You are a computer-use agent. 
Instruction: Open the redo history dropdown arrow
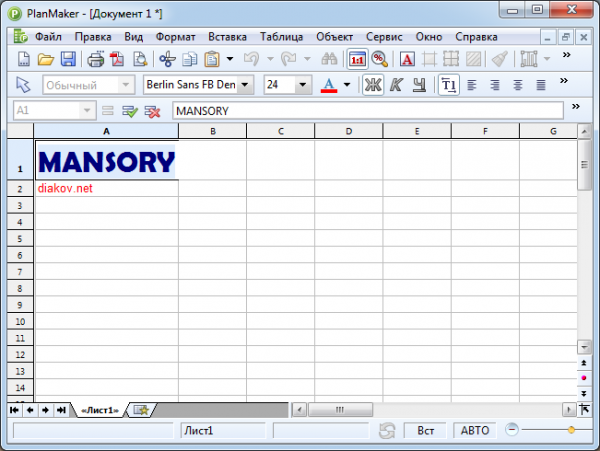pyautogui.click(x=307, y=59)
